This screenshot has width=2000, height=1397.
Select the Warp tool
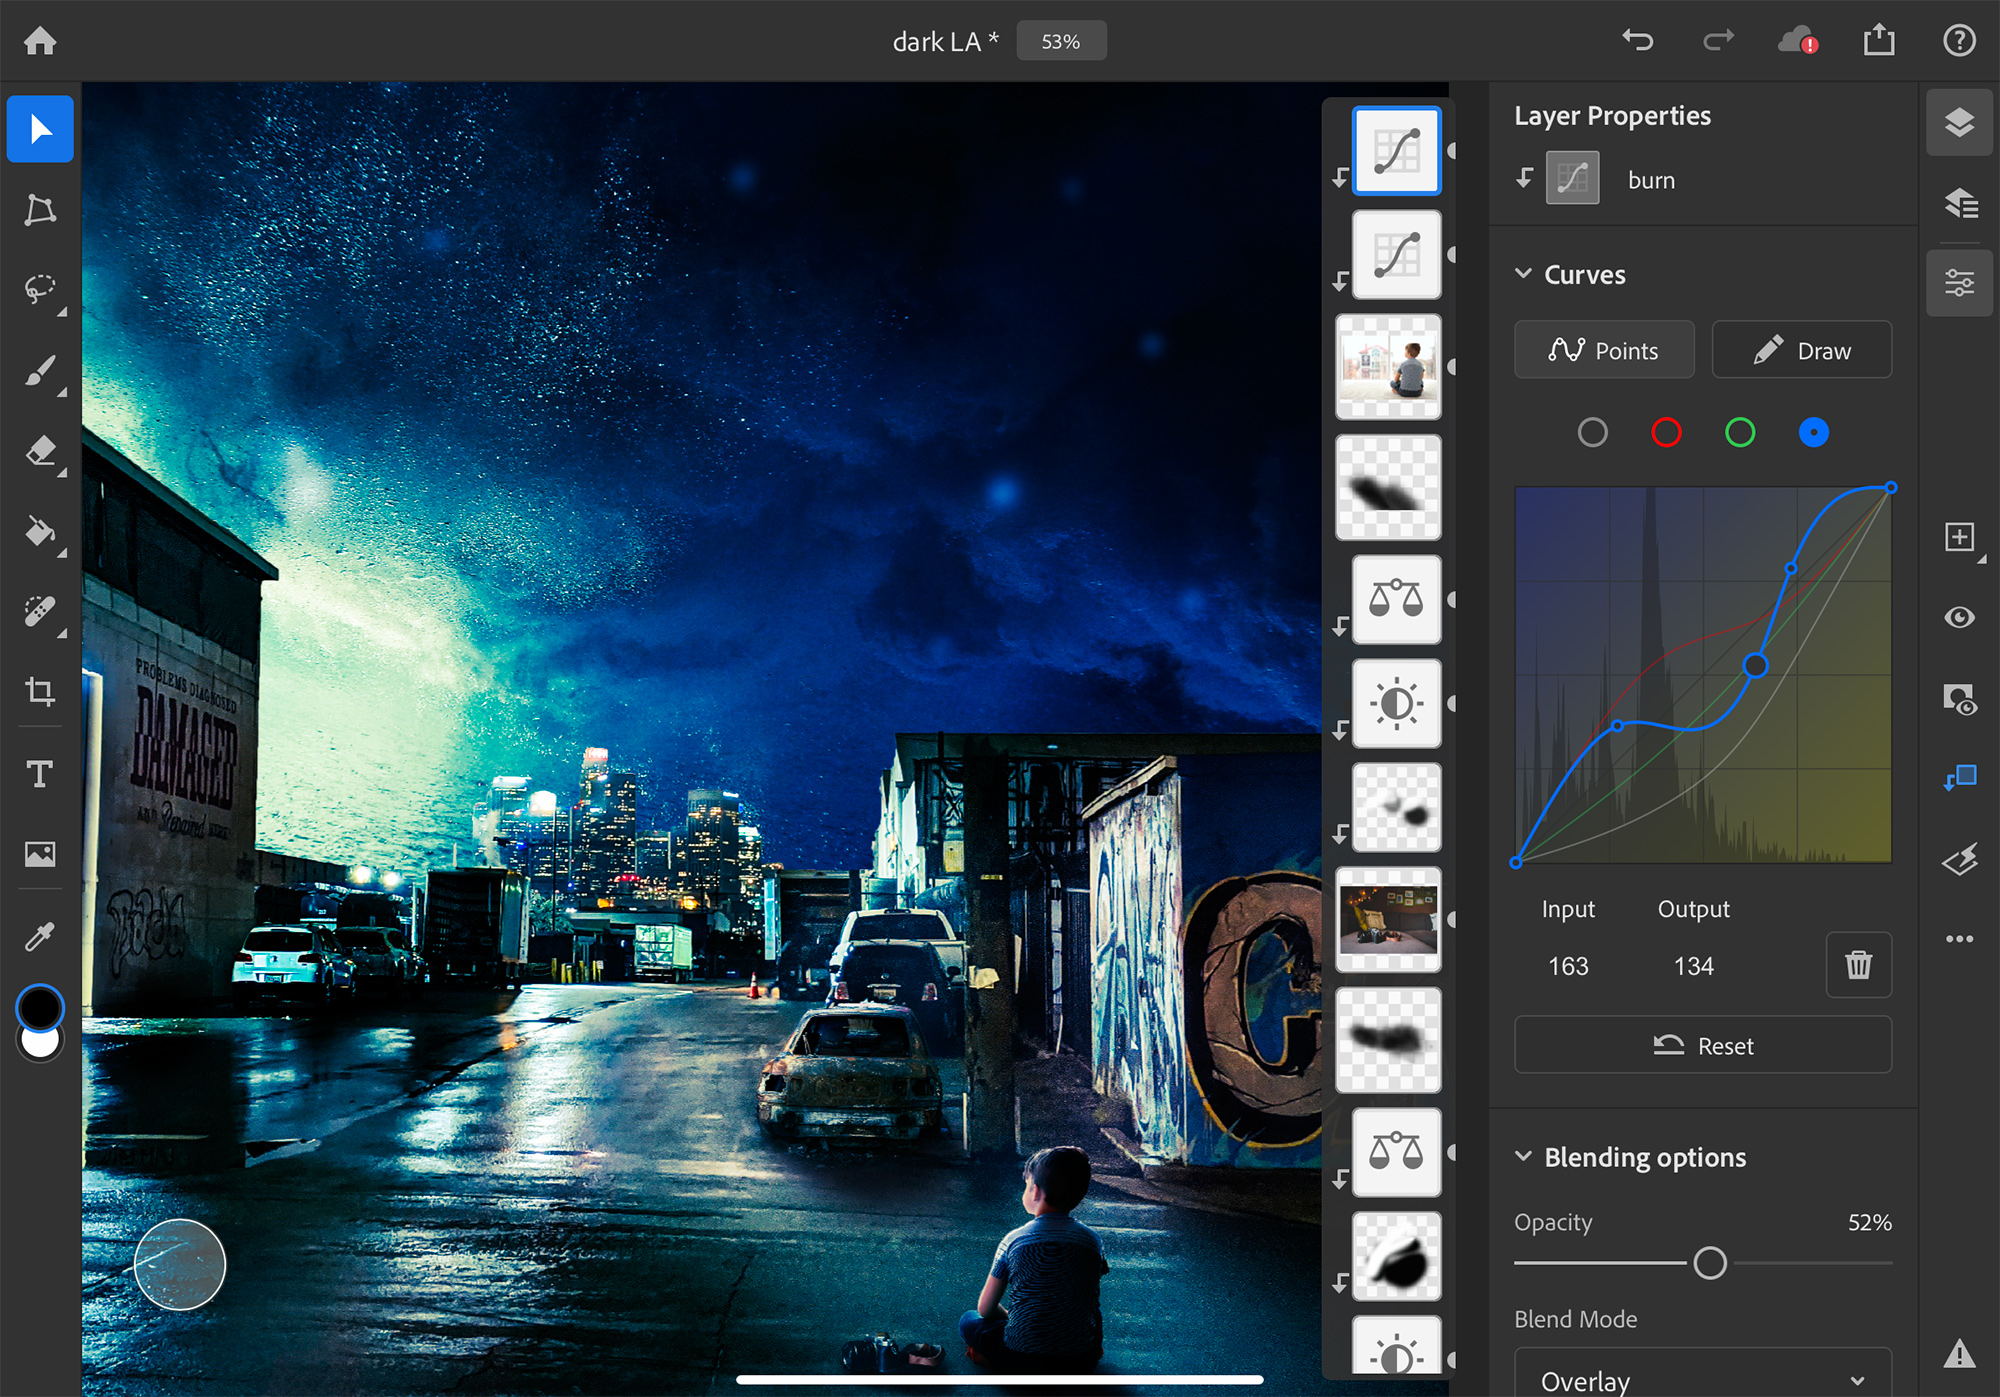click(x=41, y=213)
